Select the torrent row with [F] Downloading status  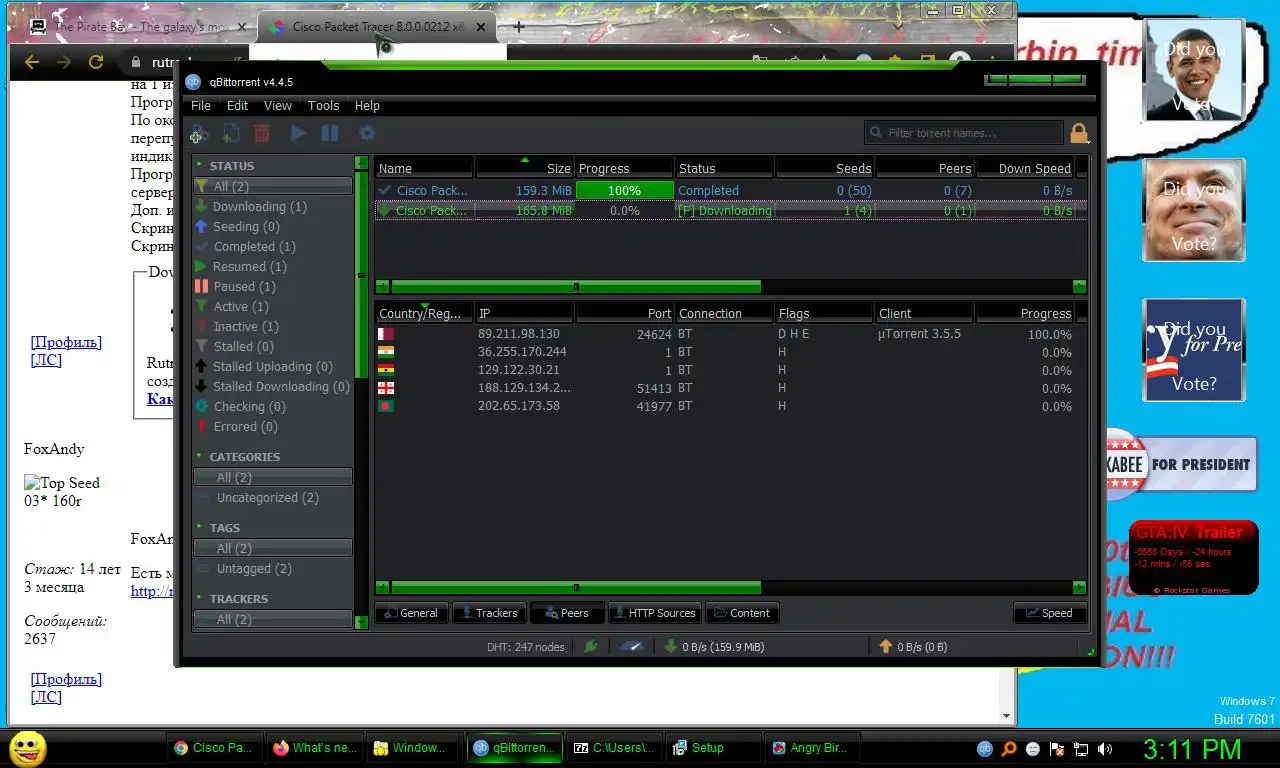(731, 211)
